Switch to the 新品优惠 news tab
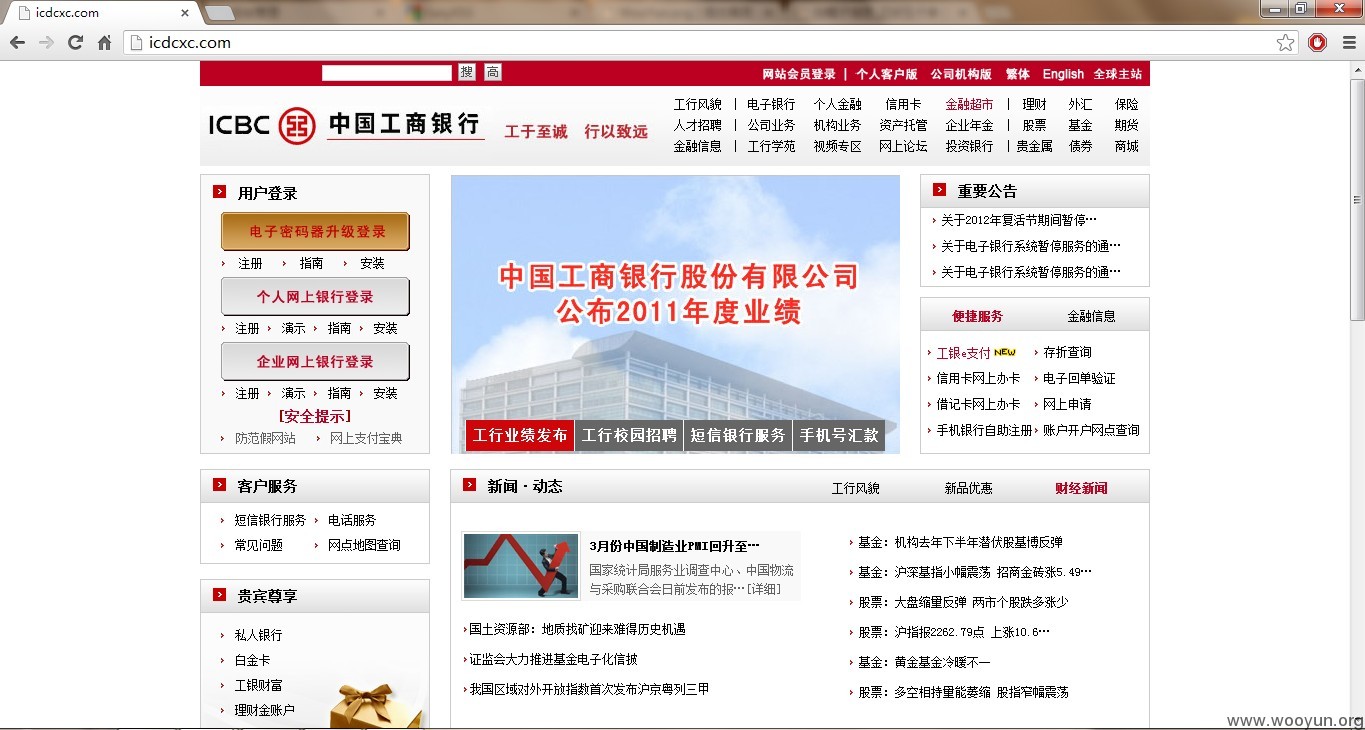 click(969, 488)
